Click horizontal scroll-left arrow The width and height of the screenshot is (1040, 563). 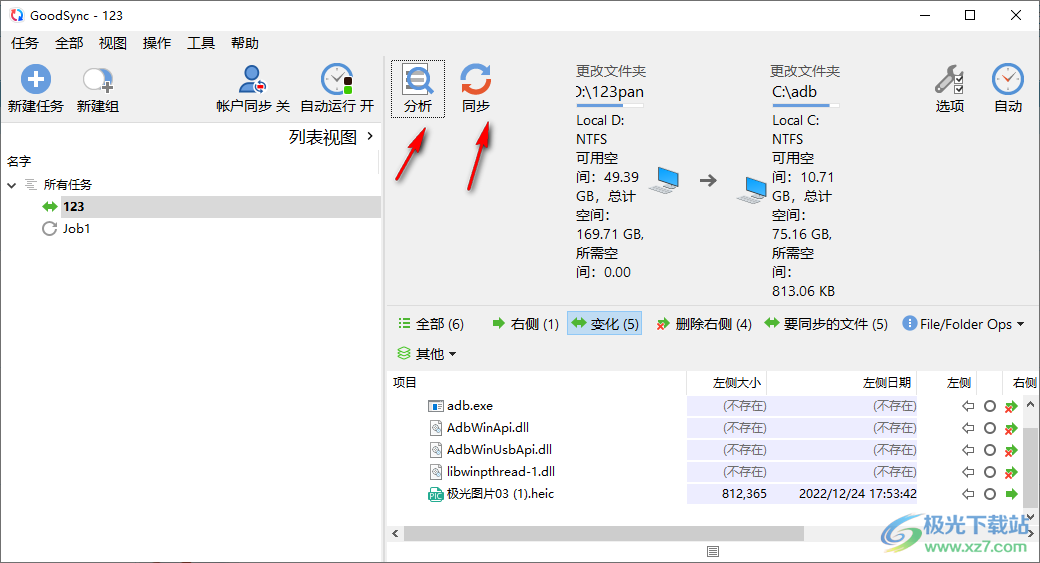(x=395, y=533)
